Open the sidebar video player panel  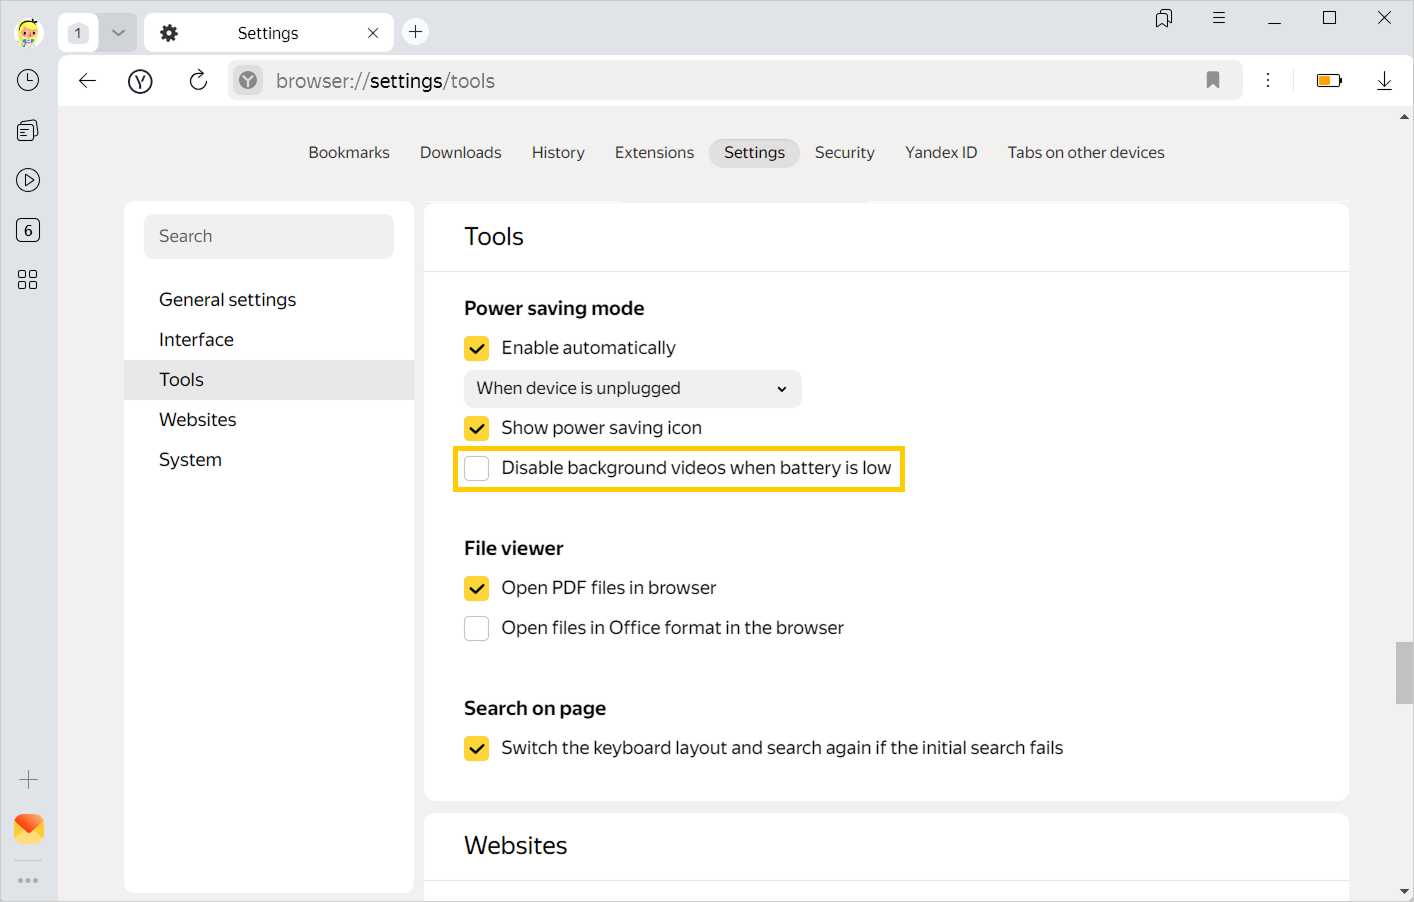(x=28, y=180)
